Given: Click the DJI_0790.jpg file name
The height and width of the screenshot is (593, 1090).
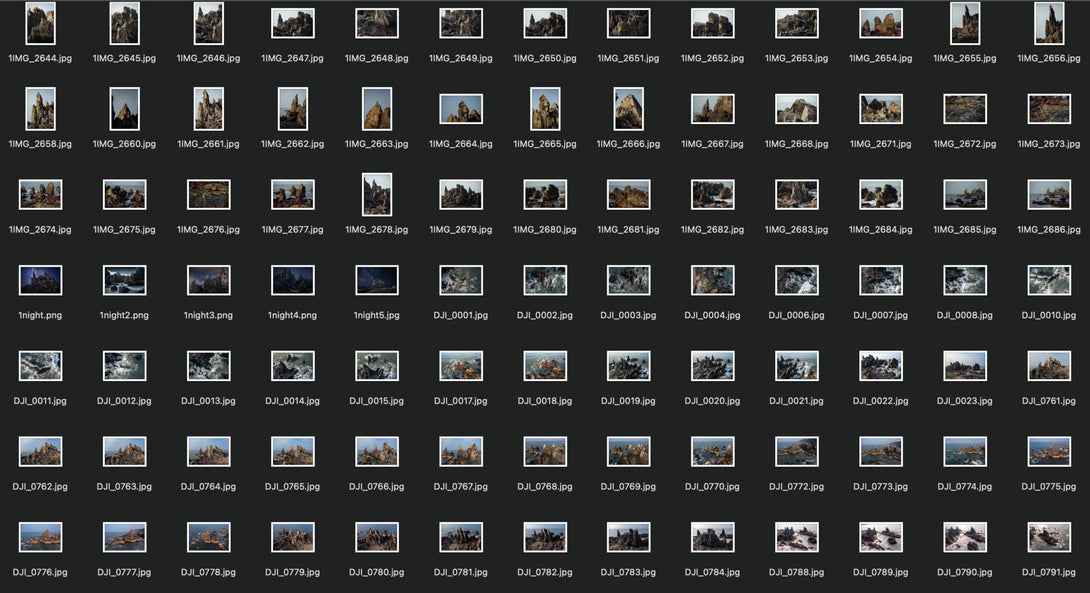Looking at the screenshot, I should (965, 572).
